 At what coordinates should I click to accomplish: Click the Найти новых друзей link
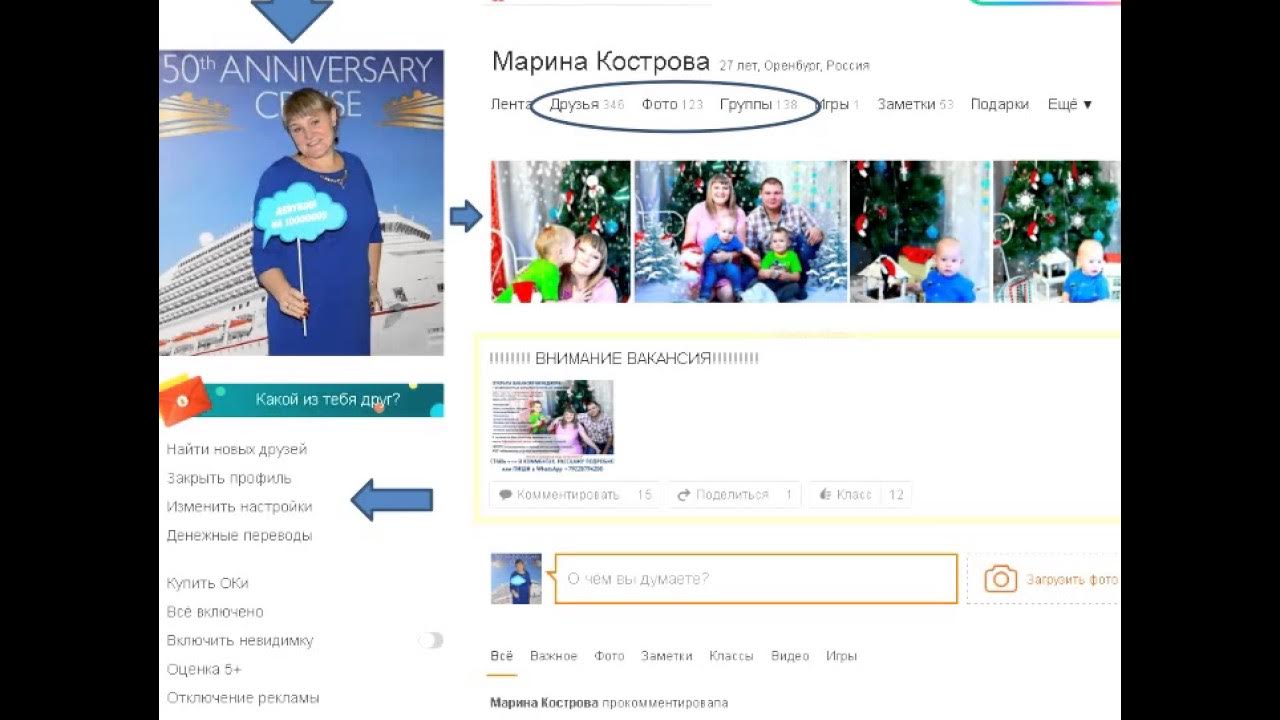237,450
